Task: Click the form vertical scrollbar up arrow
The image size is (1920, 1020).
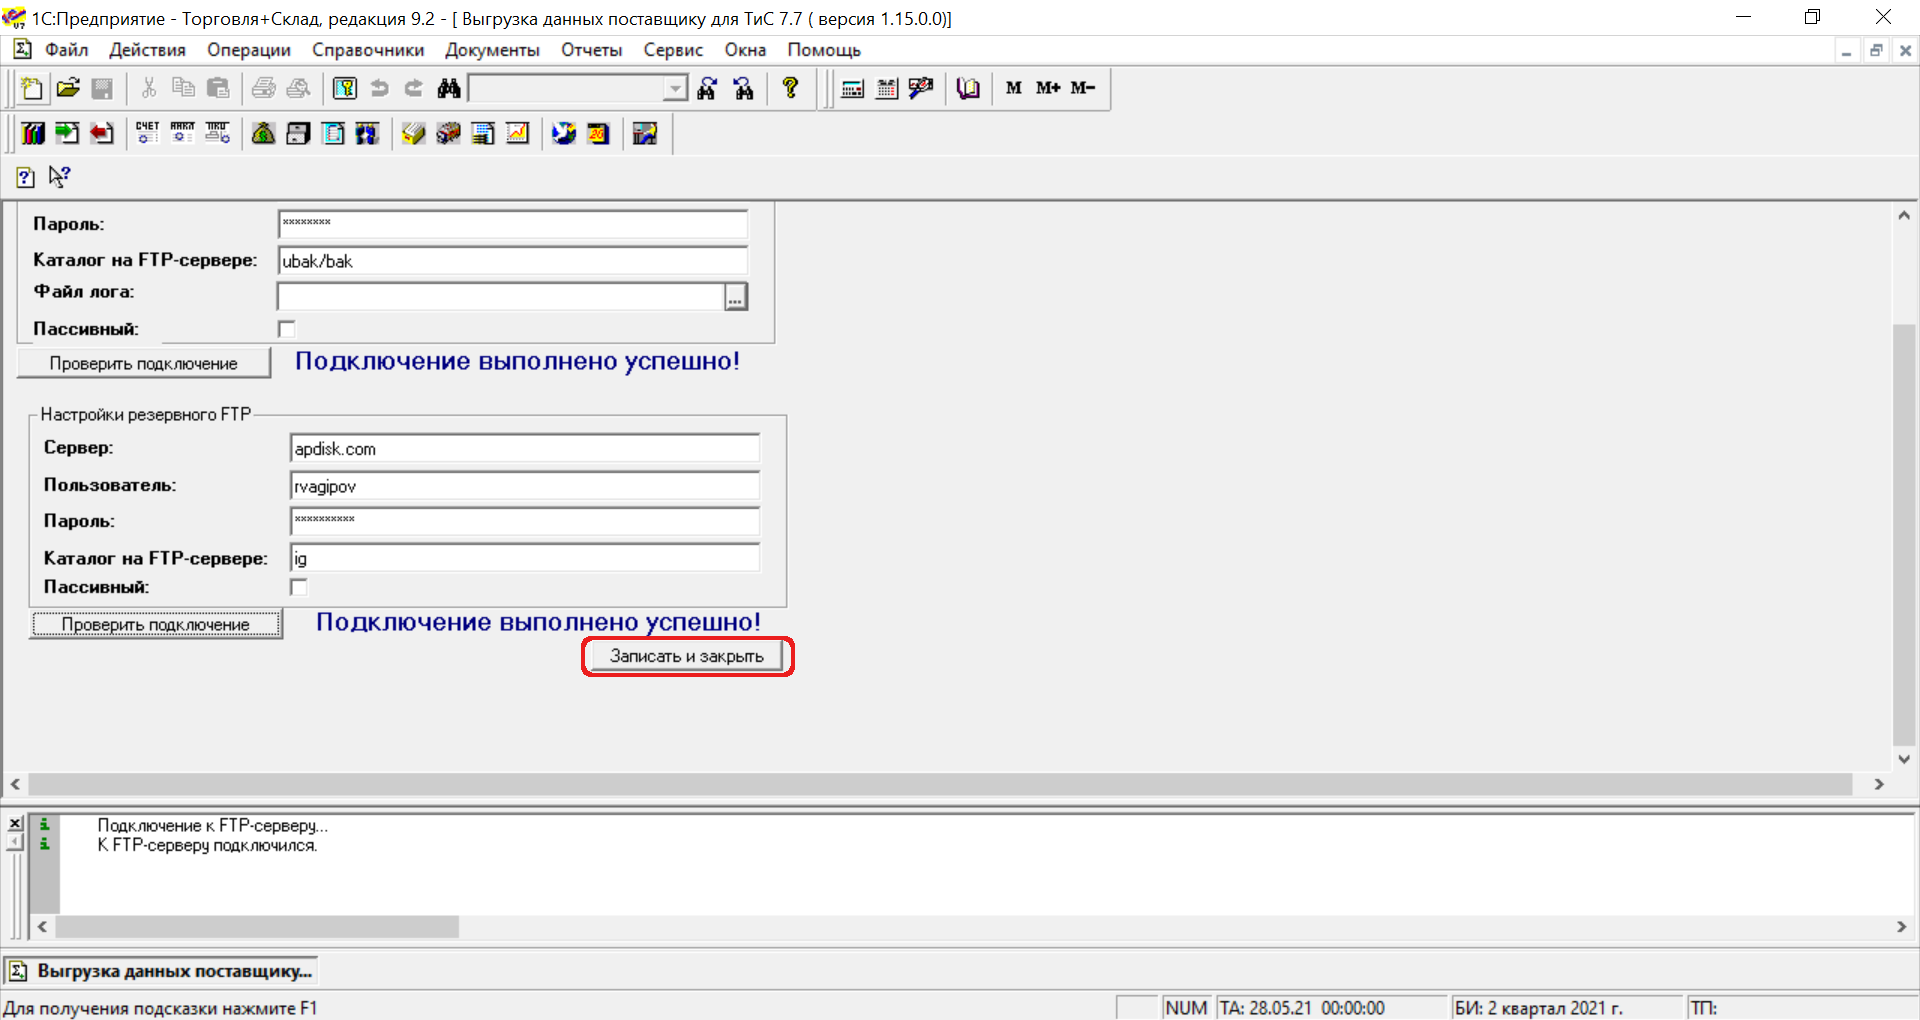Action: [1904, 215]
